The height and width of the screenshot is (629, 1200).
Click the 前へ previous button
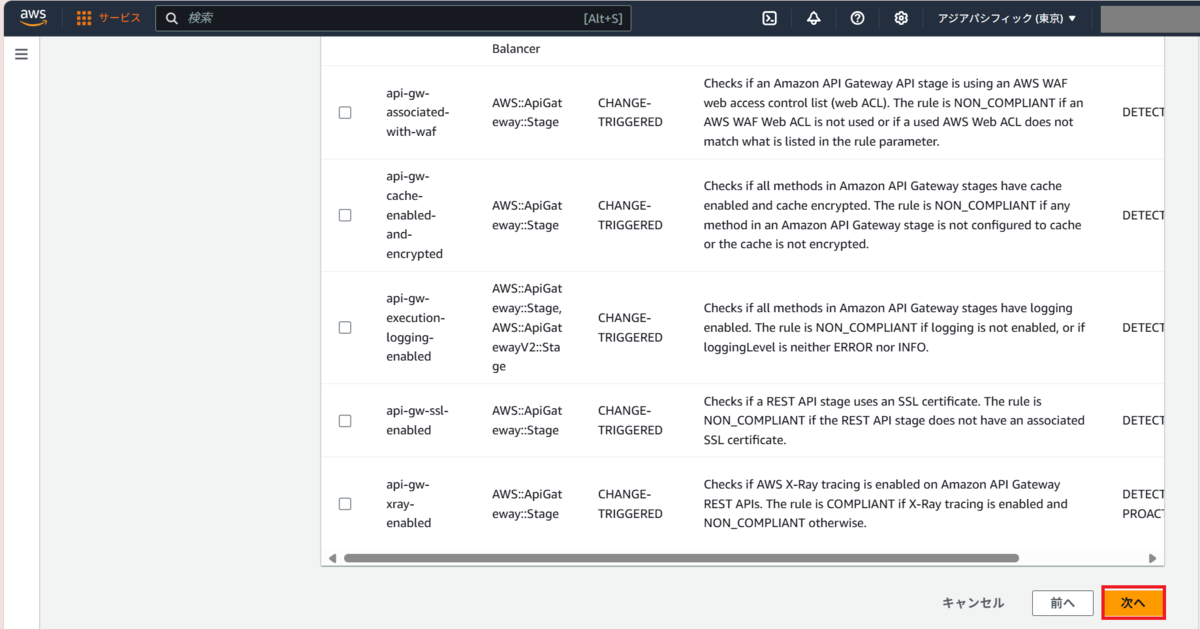[x=1063, y=603]
